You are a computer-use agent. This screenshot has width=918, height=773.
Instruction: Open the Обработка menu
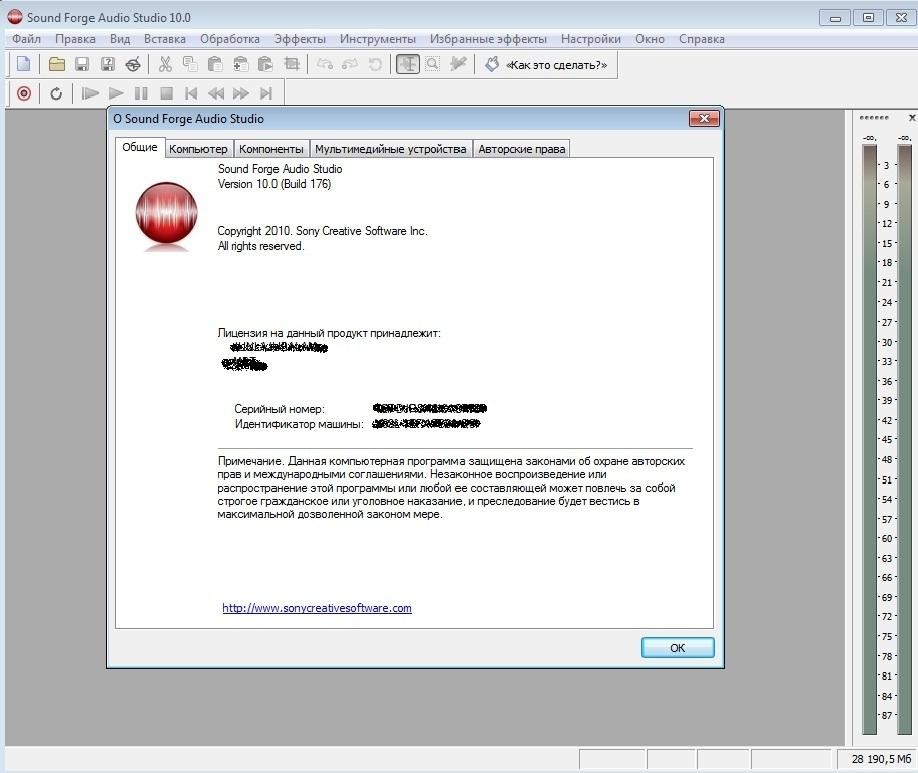point(230,39)
